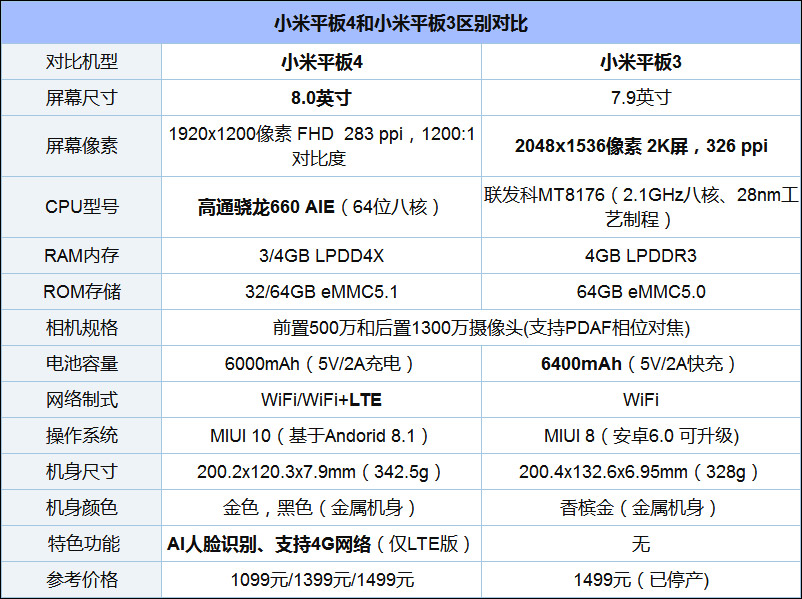Click the 1499元（已停产）cell
This screenshot has width=802, height=599.
pos(641,580)
